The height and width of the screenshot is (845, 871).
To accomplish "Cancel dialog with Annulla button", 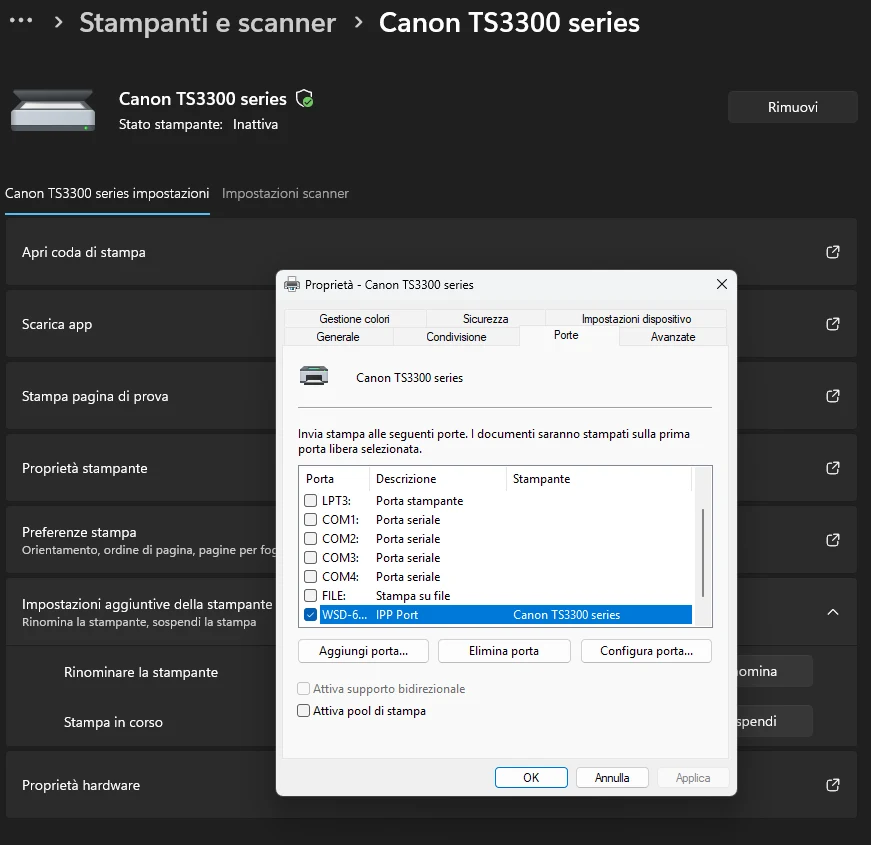I will pyautogui.click(x=612, y=777).
